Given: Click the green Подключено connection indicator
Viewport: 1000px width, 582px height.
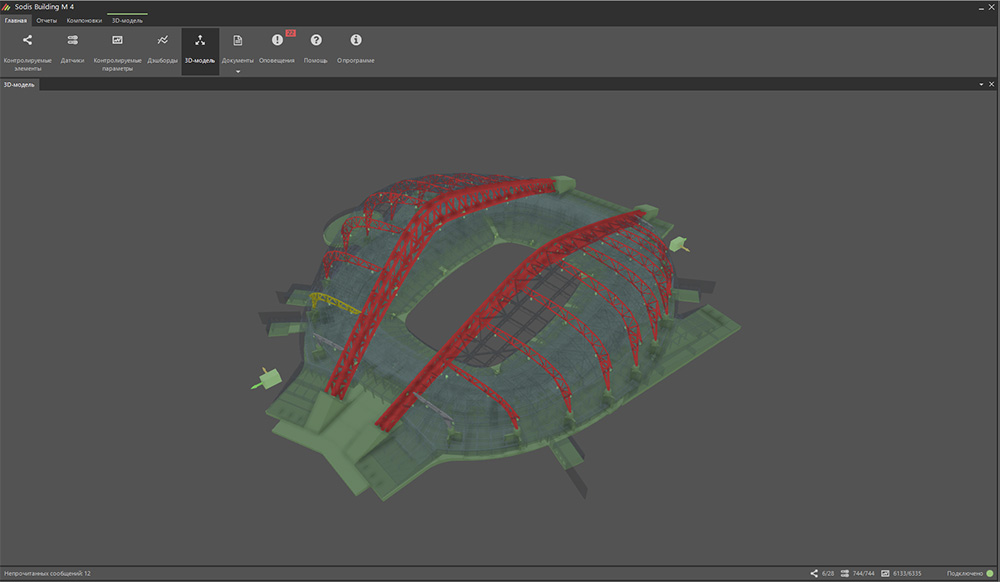Looking at the screenshot, I should click(989, 574).
